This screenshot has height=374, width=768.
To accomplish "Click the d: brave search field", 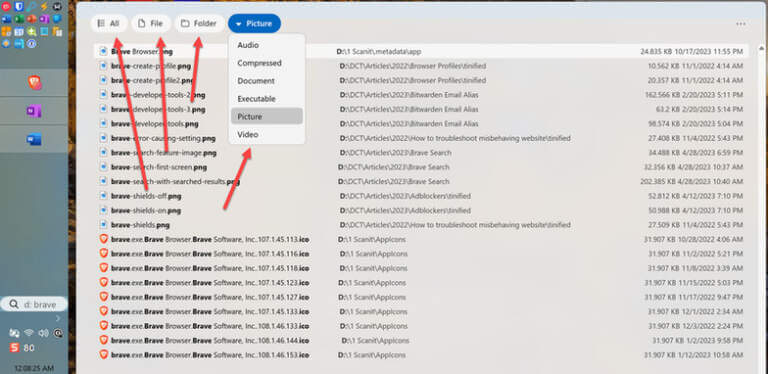I will point(34,304).
